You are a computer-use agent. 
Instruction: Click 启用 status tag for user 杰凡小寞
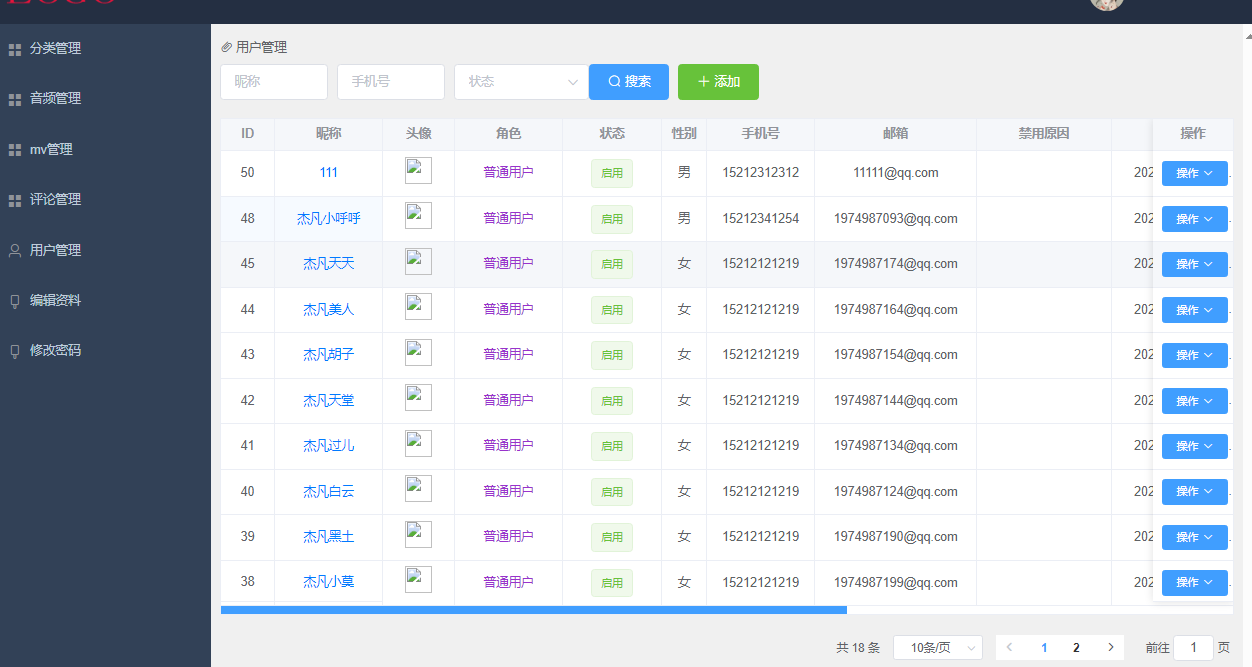click(612, 582)
